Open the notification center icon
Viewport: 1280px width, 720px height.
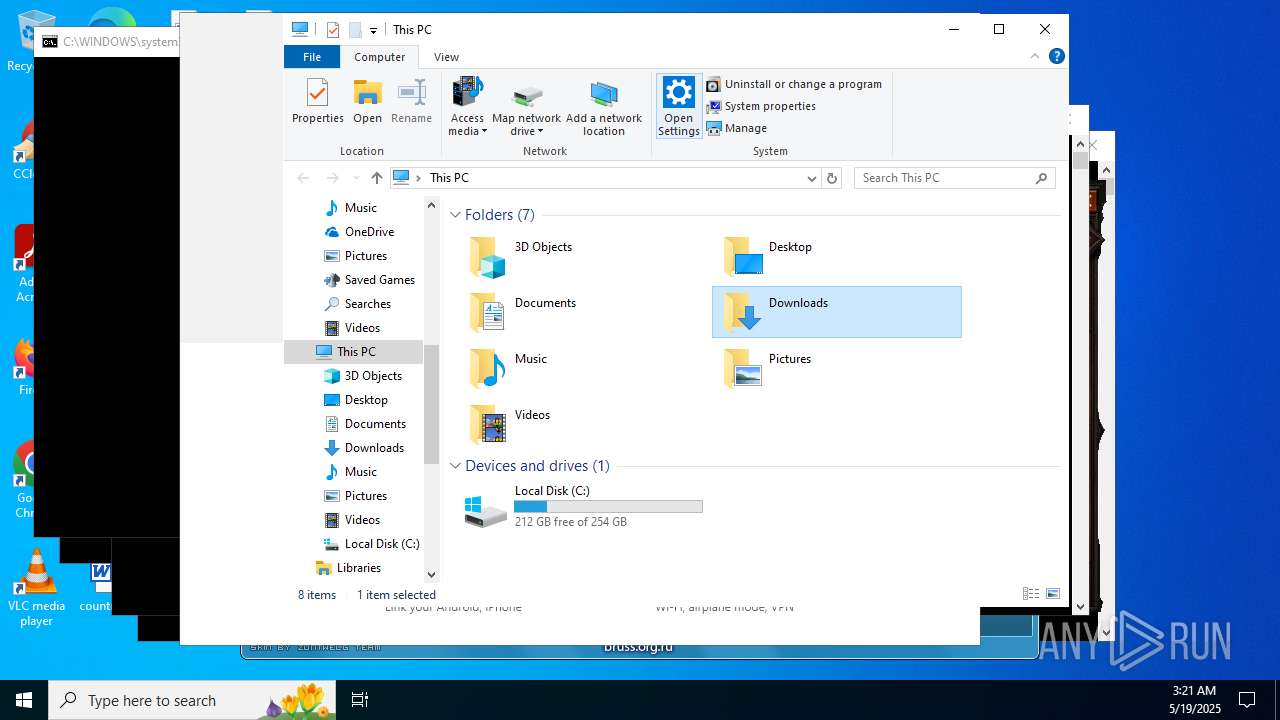tap(1247, 700)
